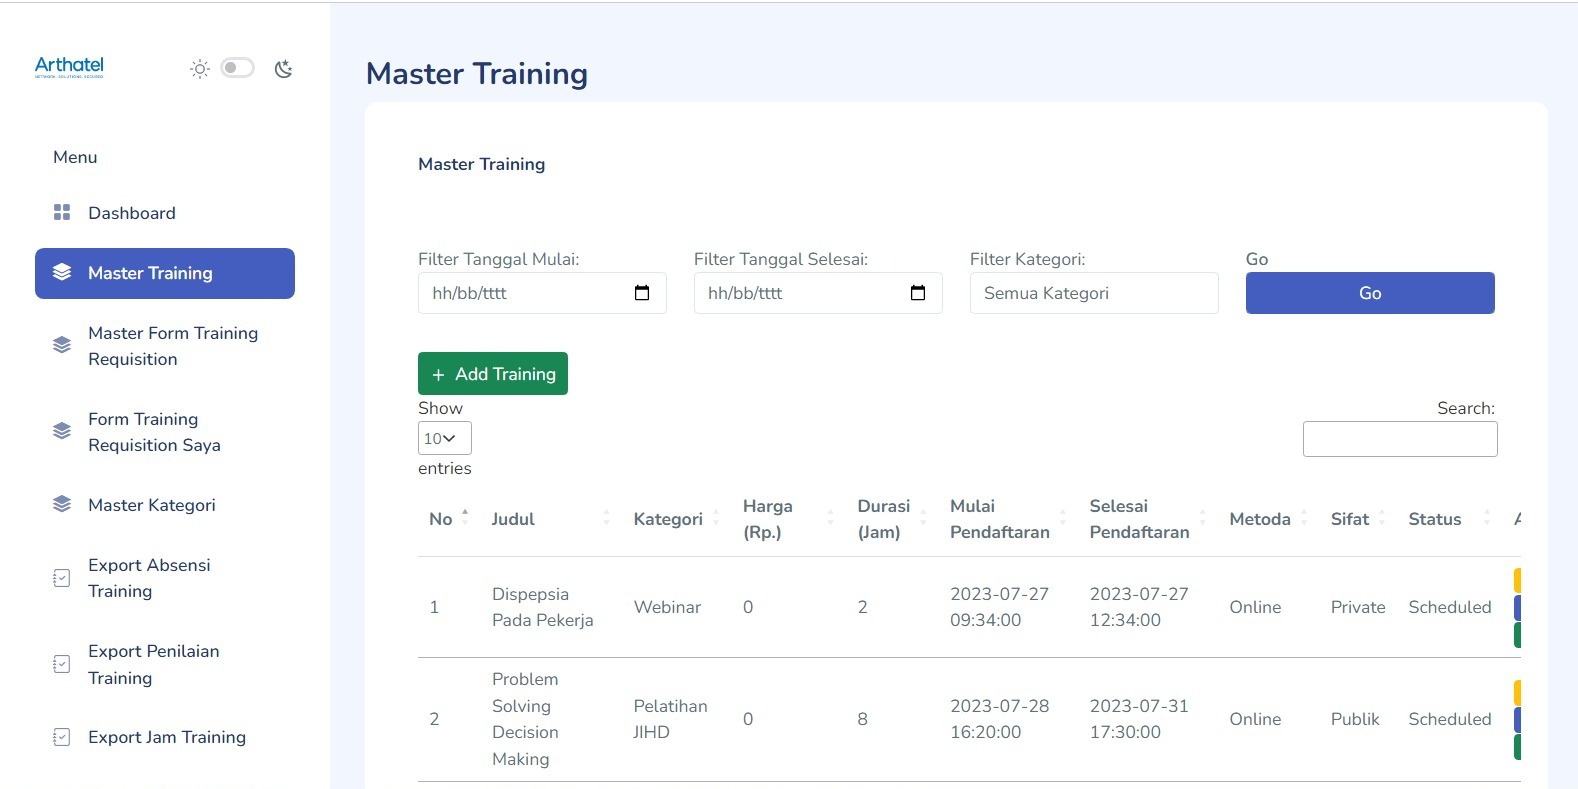Click yellow action button for Dispepsia row

pyautogui.click(x=1517, y=580)
